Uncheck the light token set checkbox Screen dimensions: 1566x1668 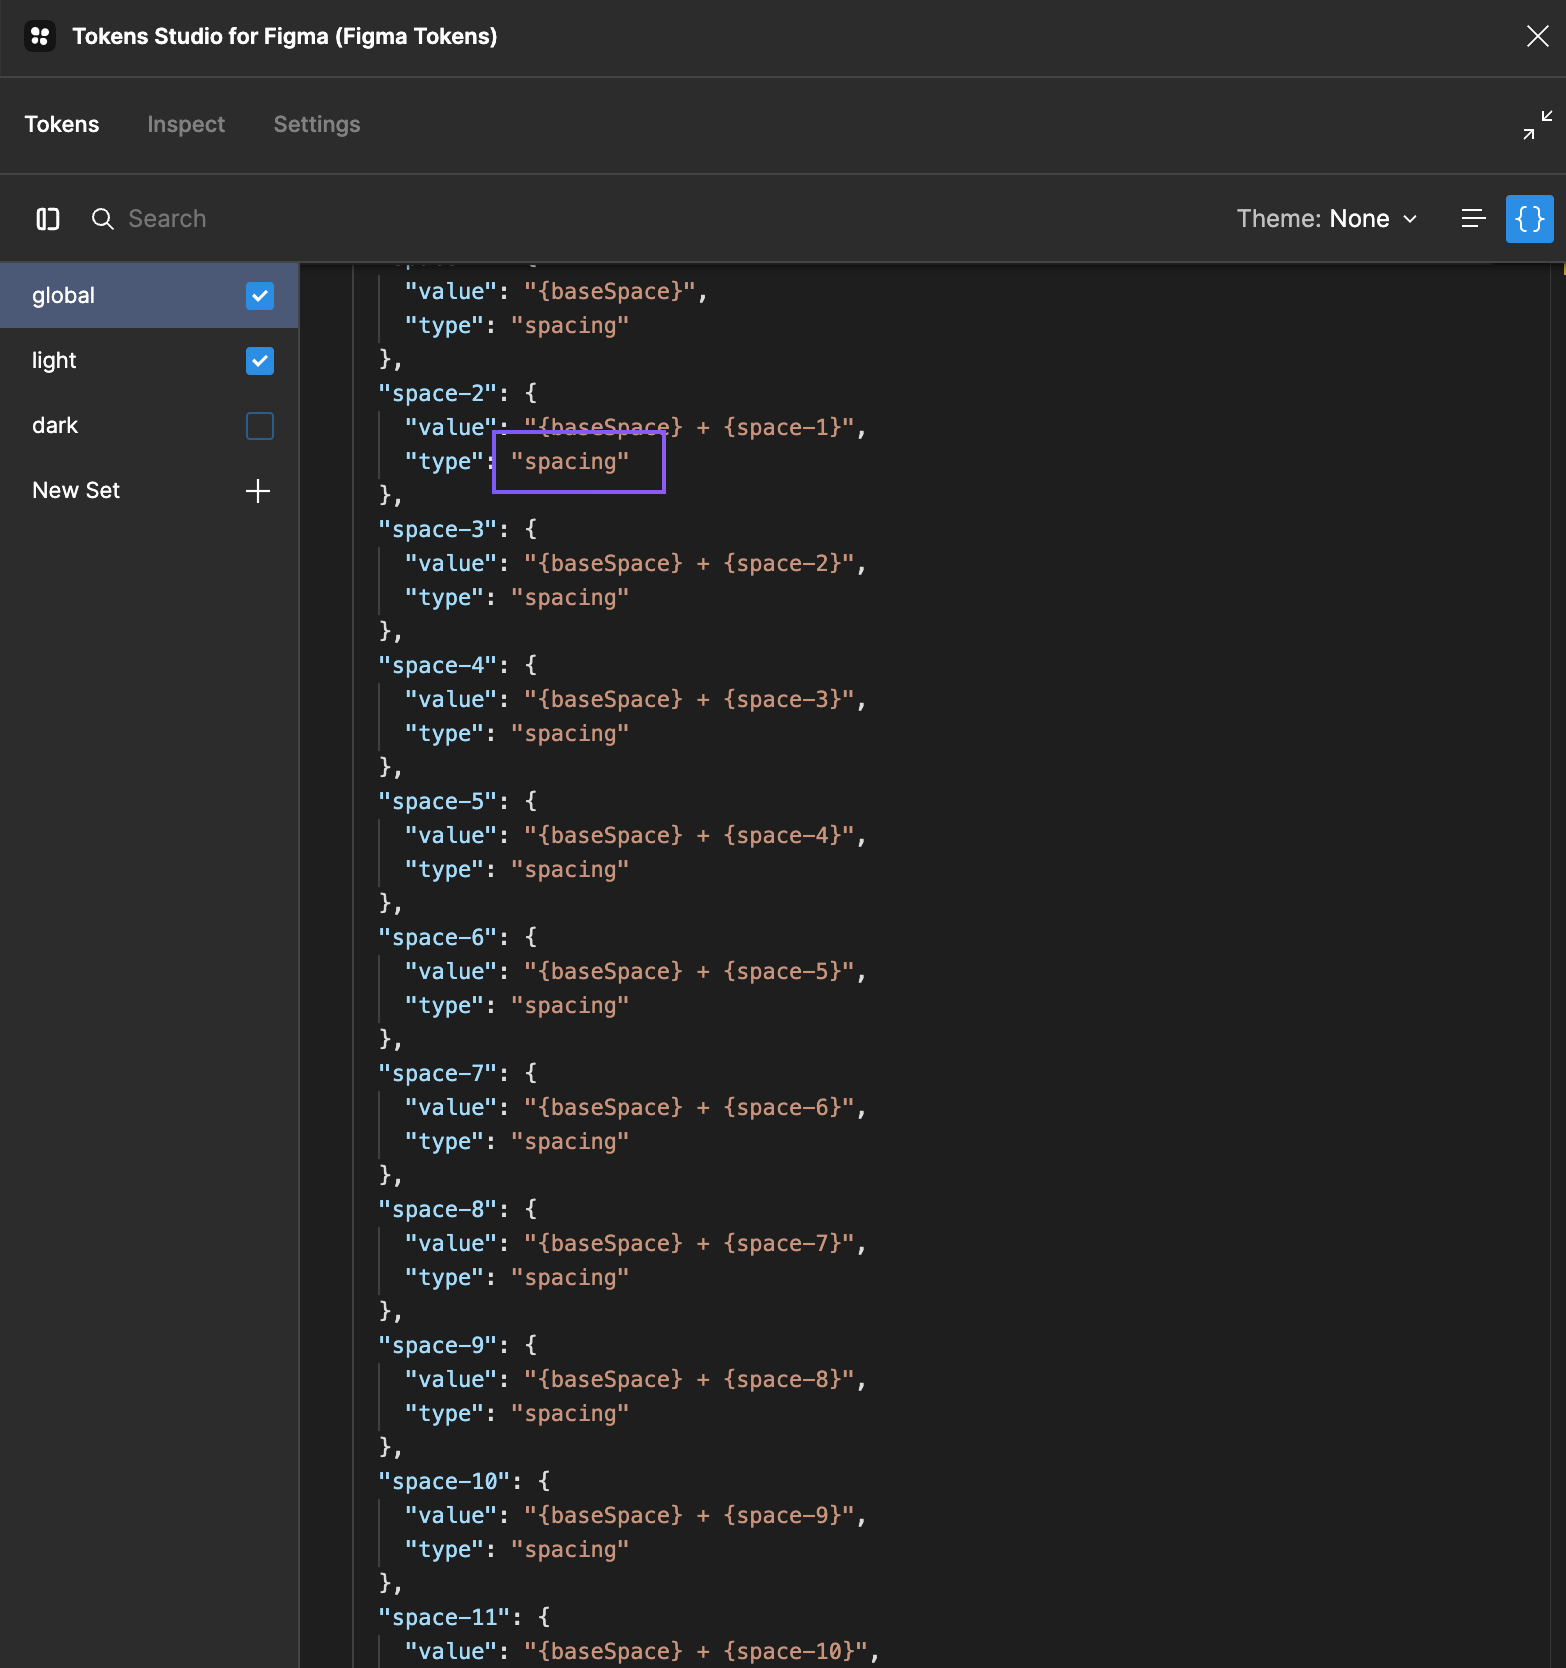(260, 361)
